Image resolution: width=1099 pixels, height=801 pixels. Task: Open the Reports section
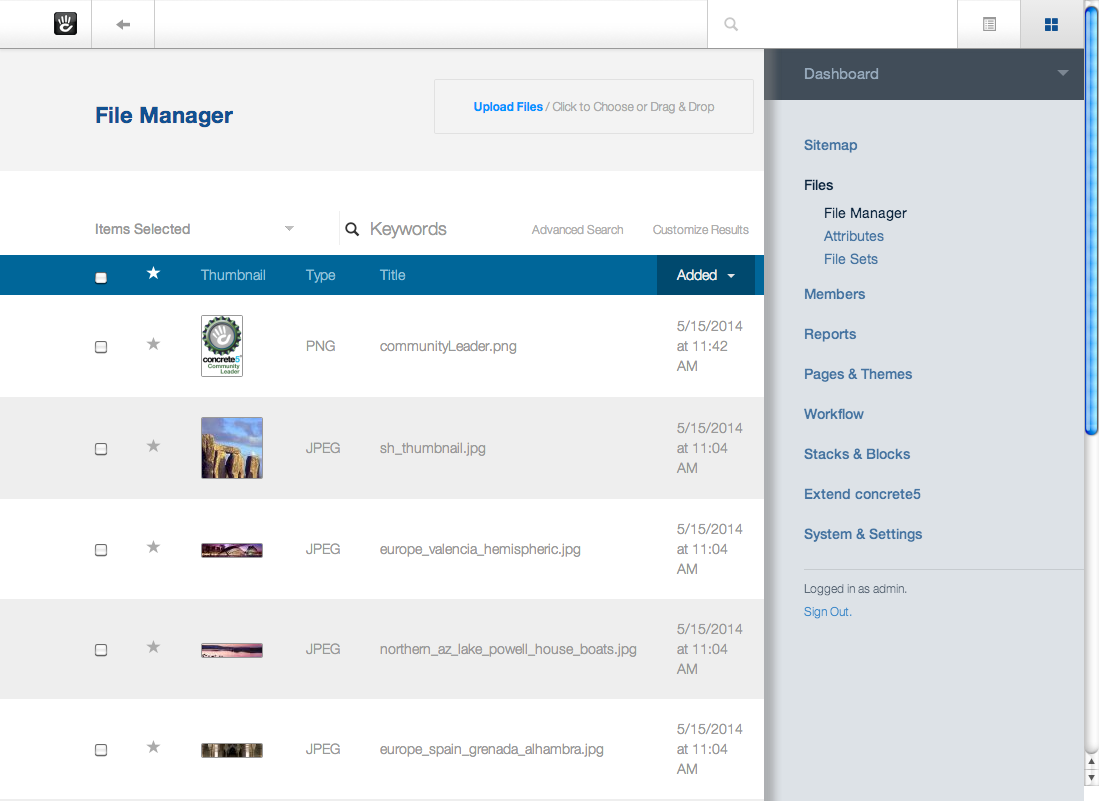[830, 334]
